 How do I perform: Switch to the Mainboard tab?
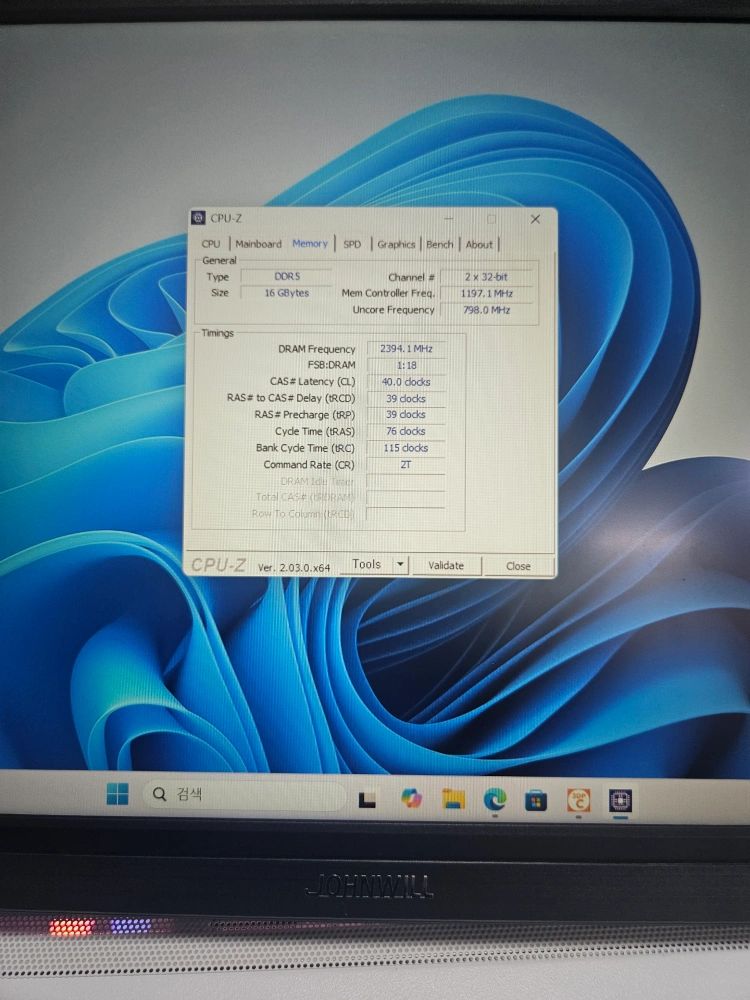(x=258, y=244)
